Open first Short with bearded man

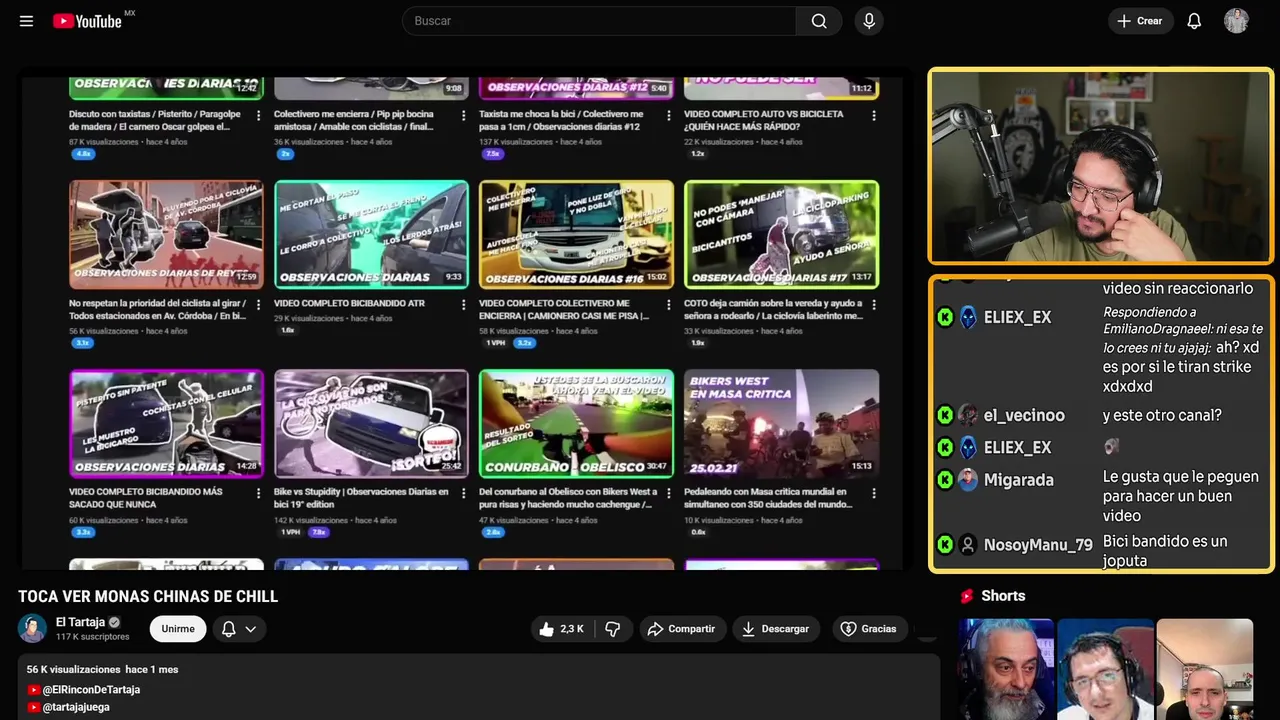(x=1006, y=669)
